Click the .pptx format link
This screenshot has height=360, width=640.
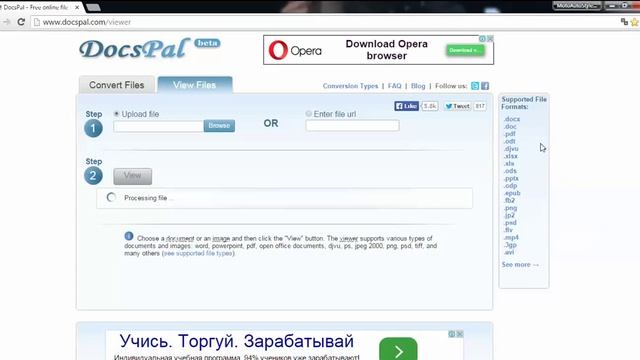(x=511, y=178)
